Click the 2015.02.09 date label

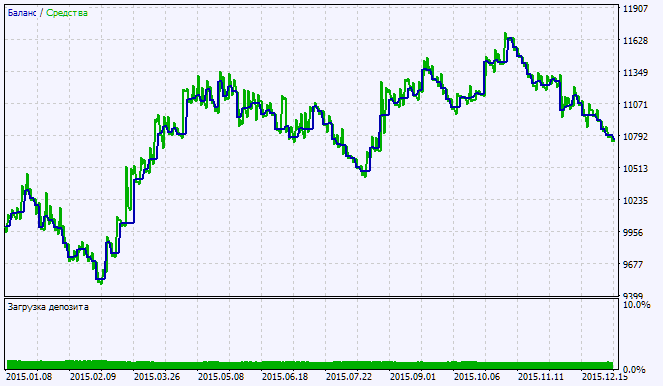(93, 377)
